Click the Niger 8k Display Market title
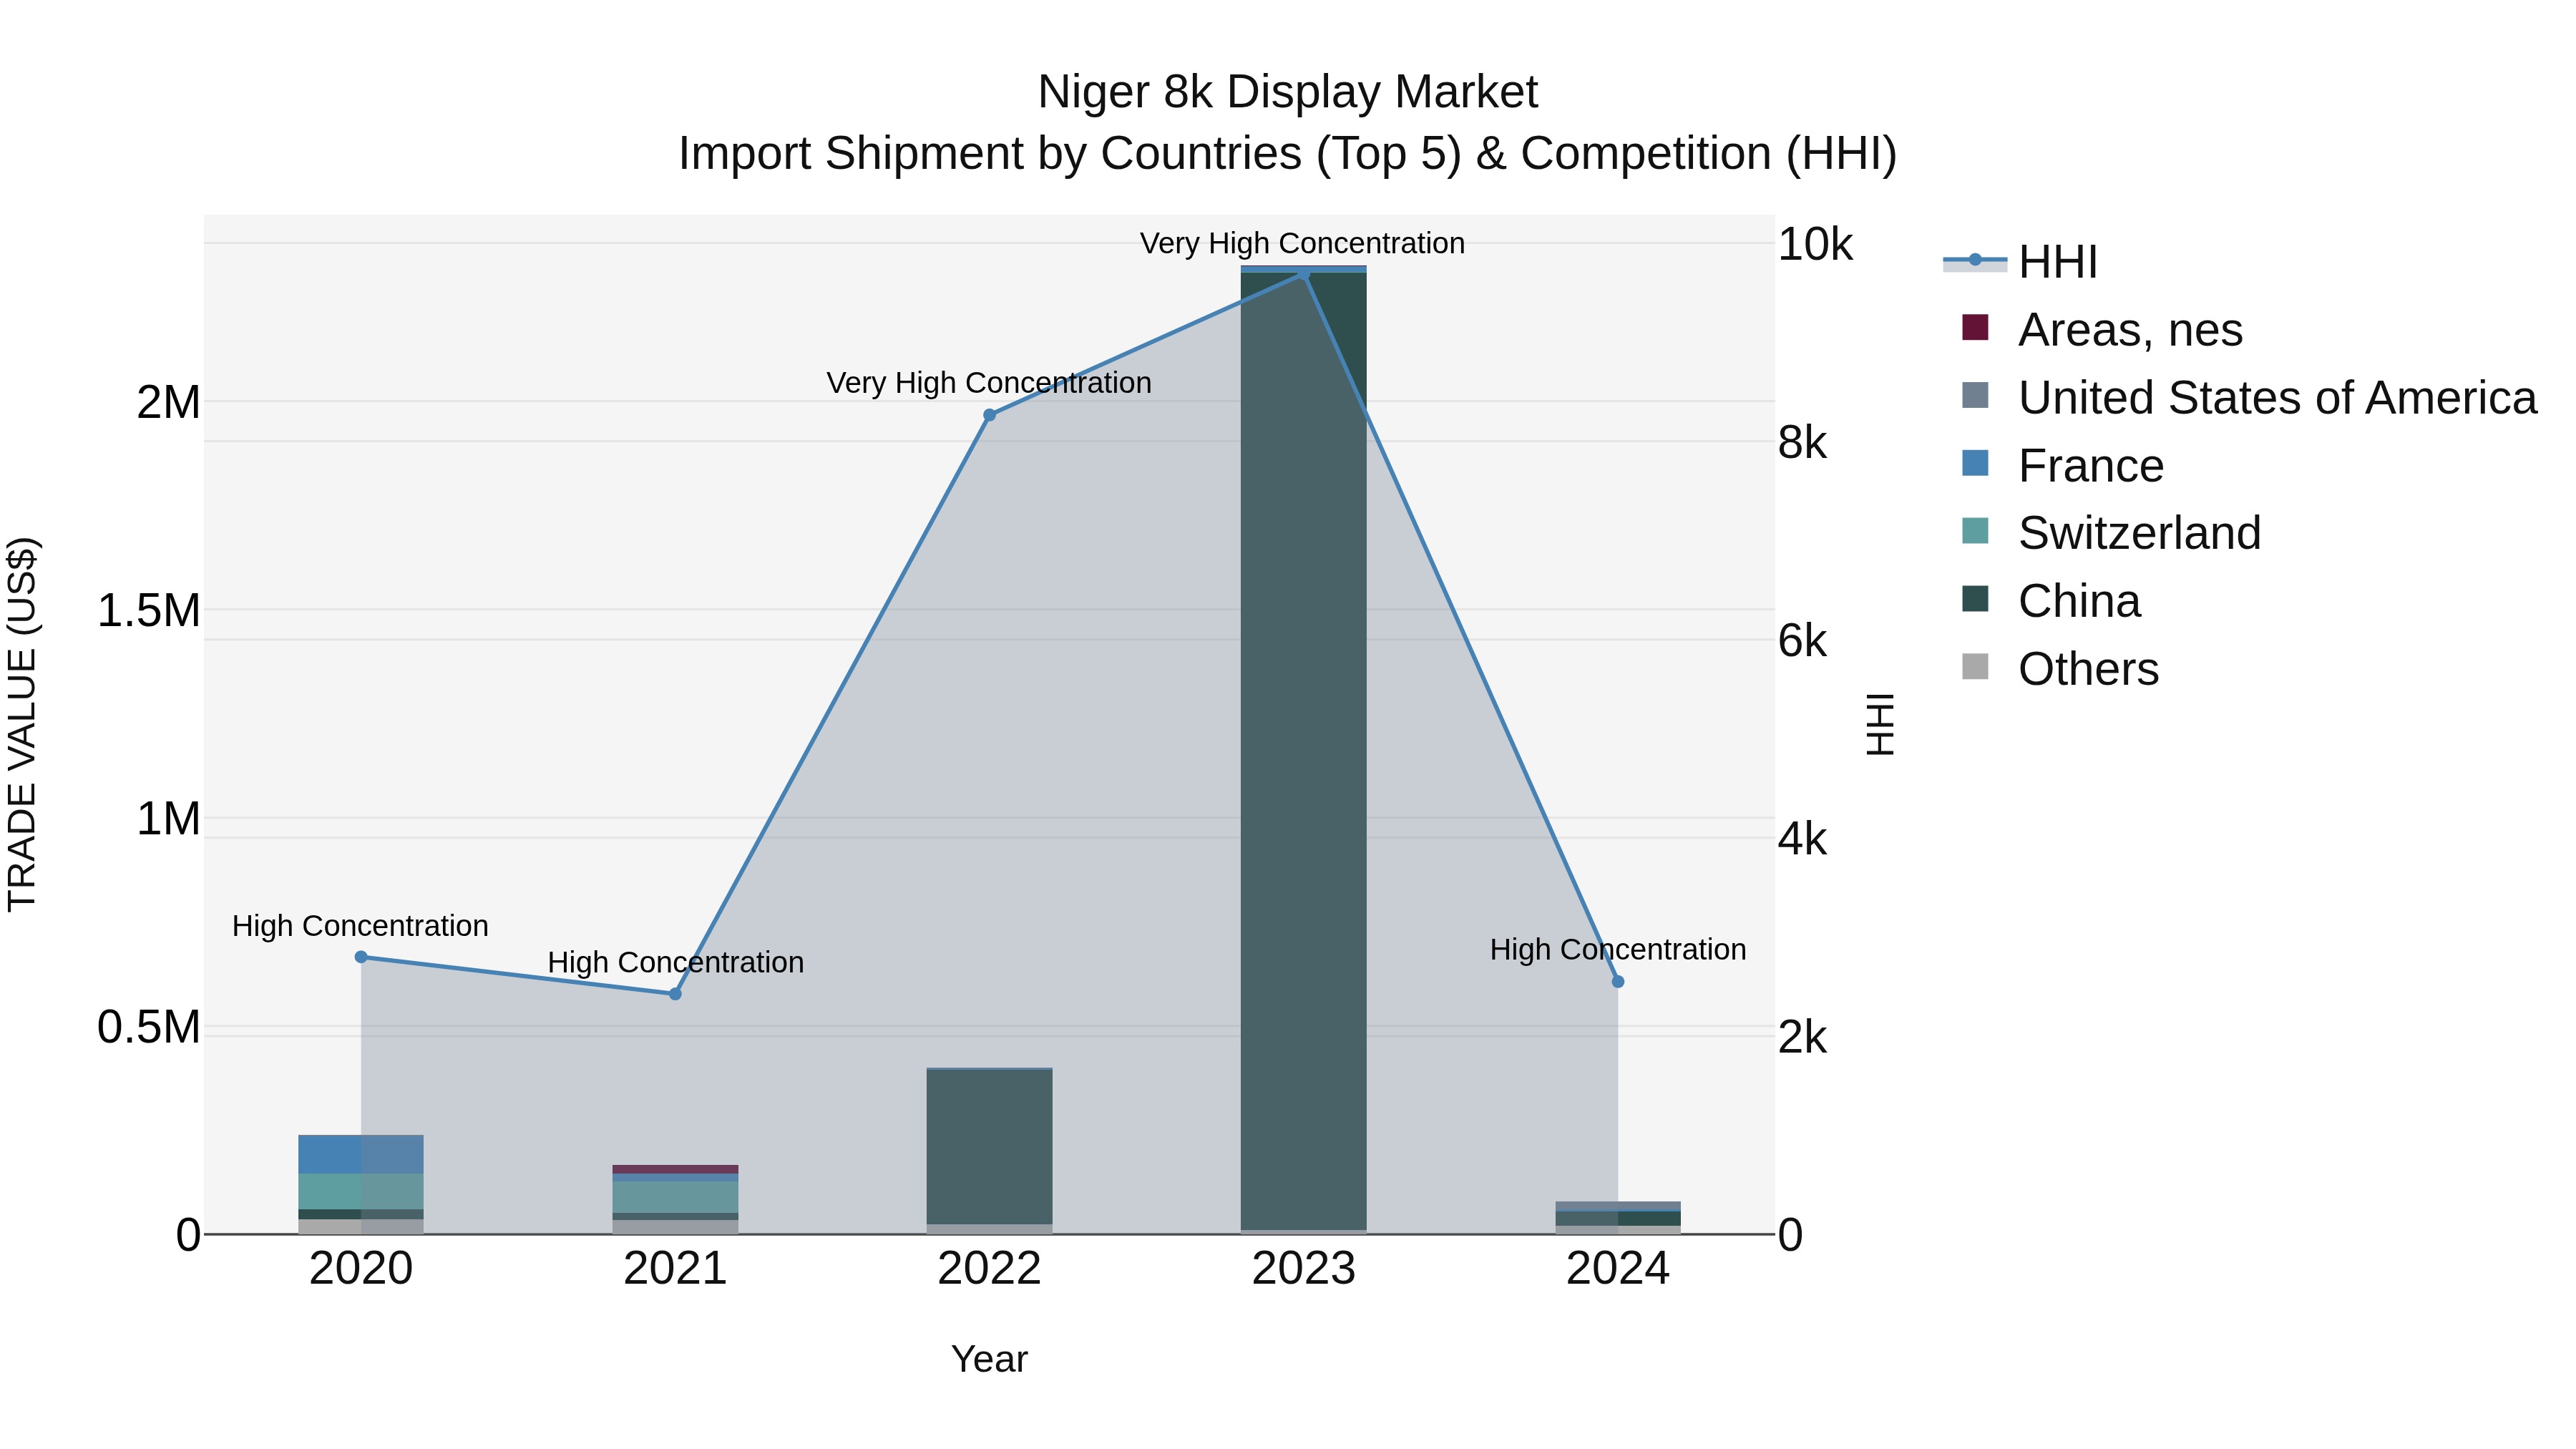The image size is (2576, 1449). (x=1288, y=92)
